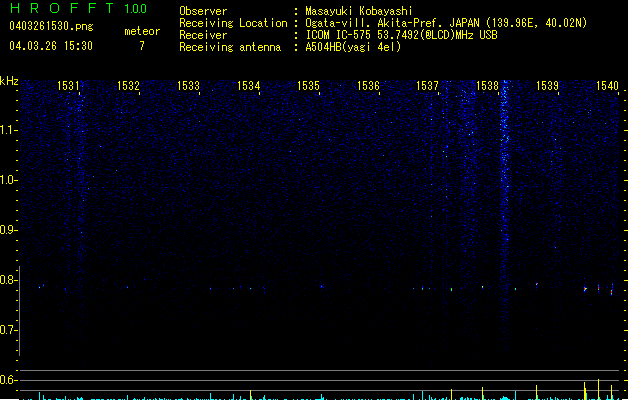Click the Receiving antenna label
The height and width of the screenshot is (400, 629).
(x=230, y=47)
